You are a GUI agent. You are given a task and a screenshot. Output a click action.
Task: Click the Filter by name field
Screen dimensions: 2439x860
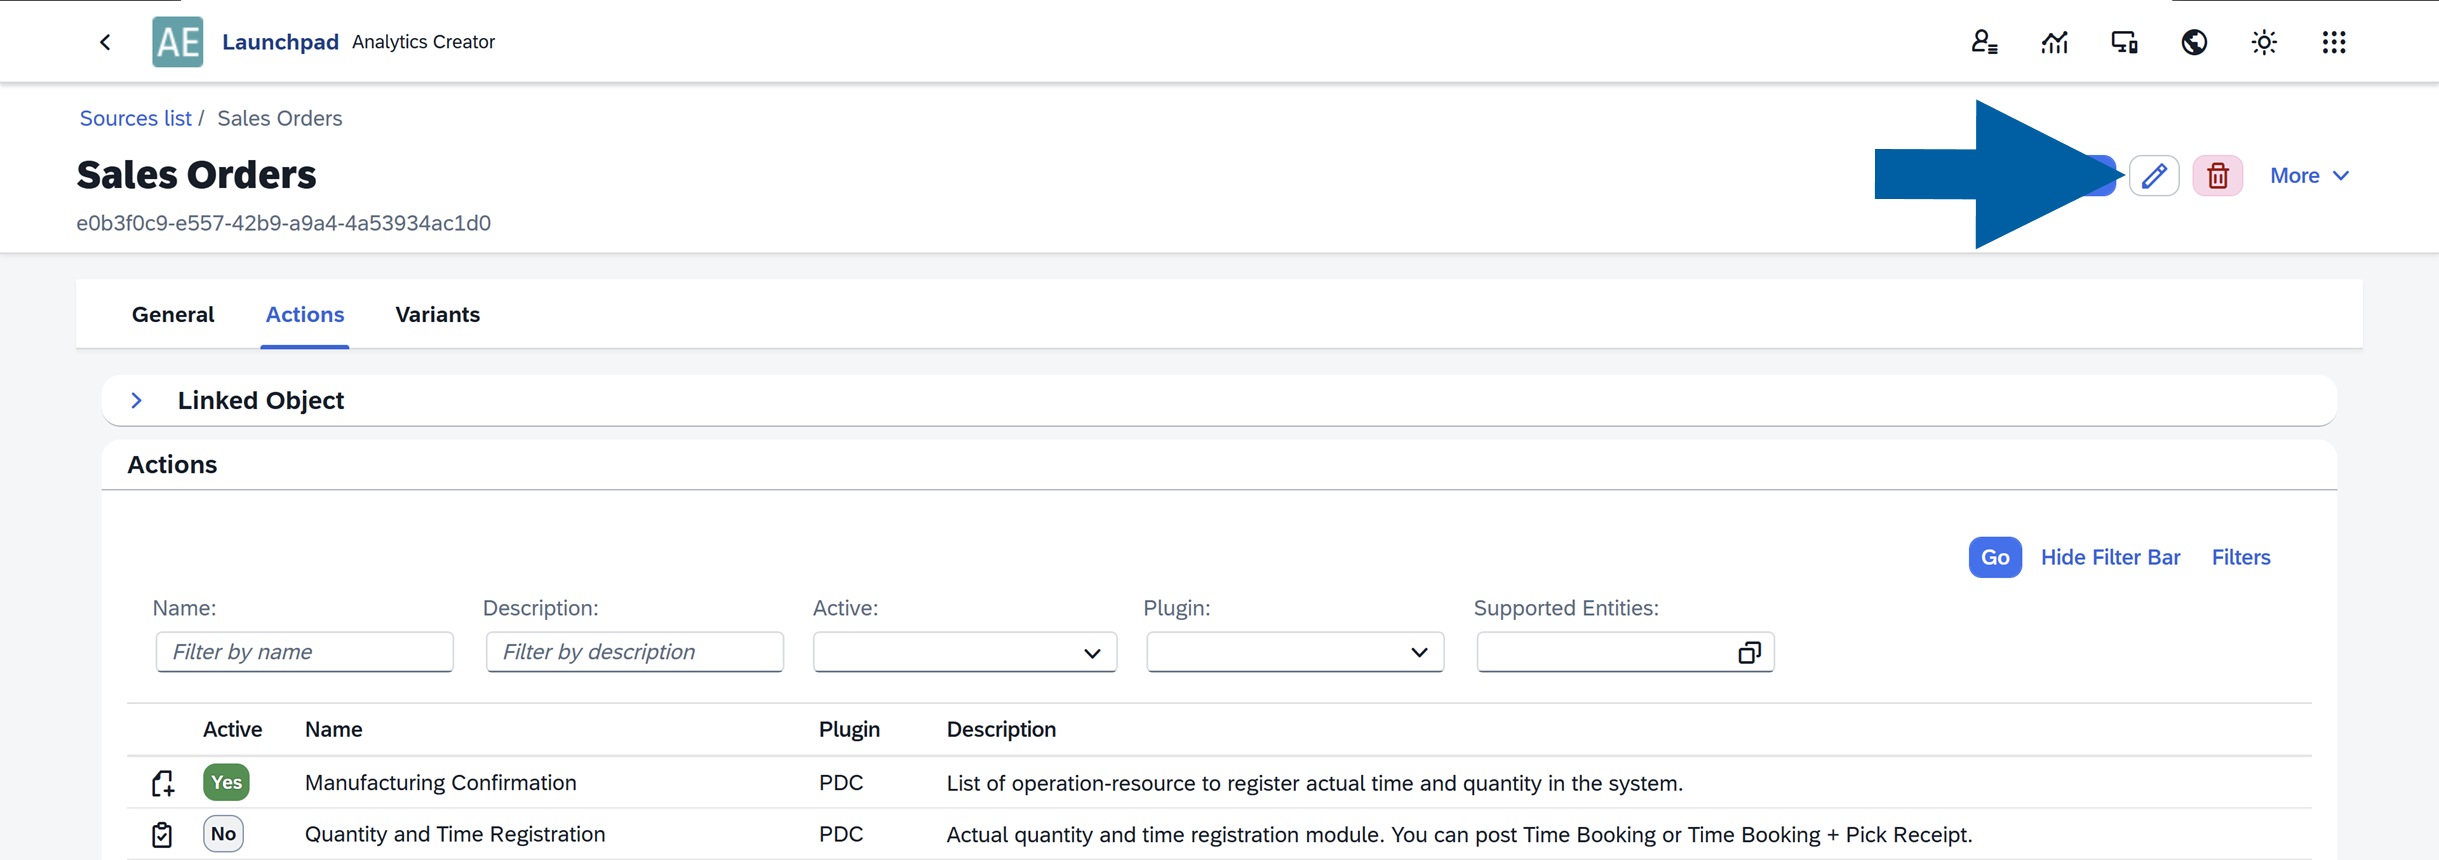point(304,652)
